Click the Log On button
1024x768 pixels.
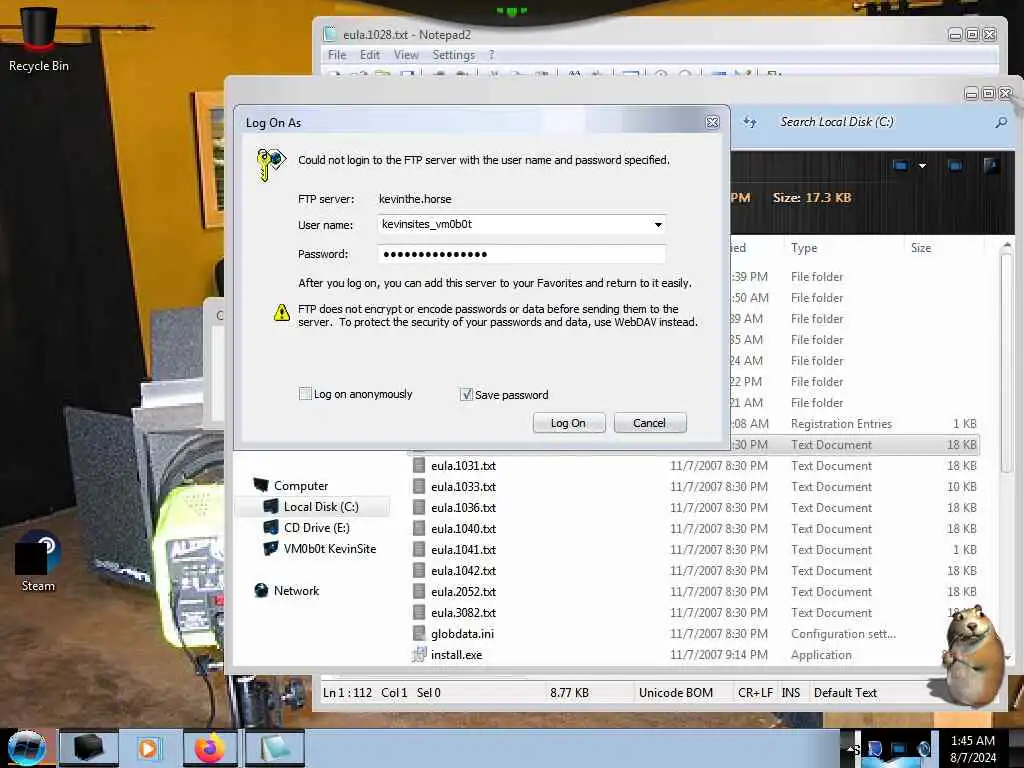pyautogui.click(x=569, y=423)
